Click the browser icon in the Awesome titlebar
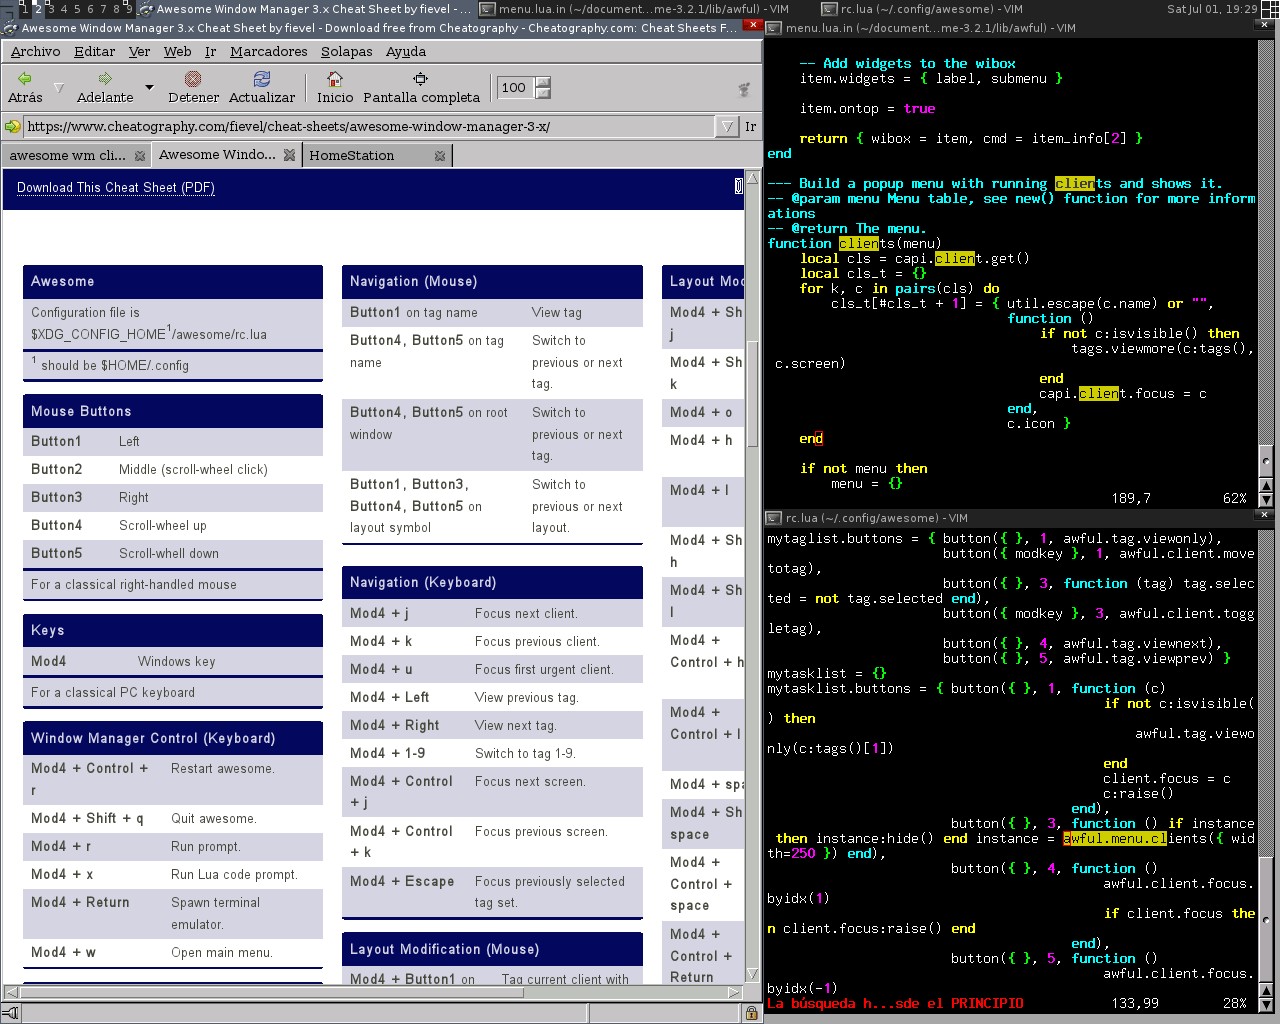 click(x=11, y=28)
